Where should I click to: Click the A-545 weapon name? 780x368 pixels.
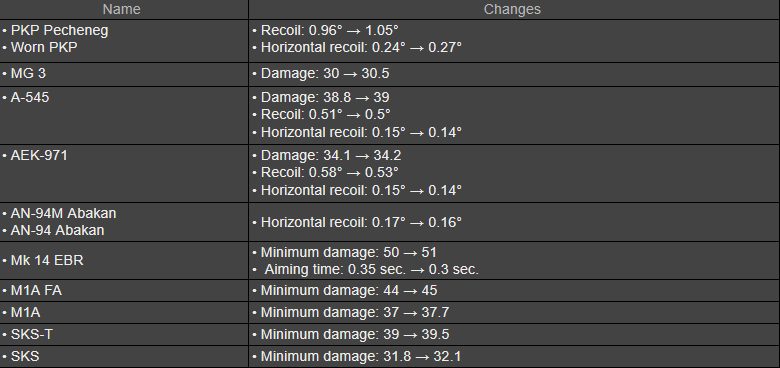click(x=30, y=97)
